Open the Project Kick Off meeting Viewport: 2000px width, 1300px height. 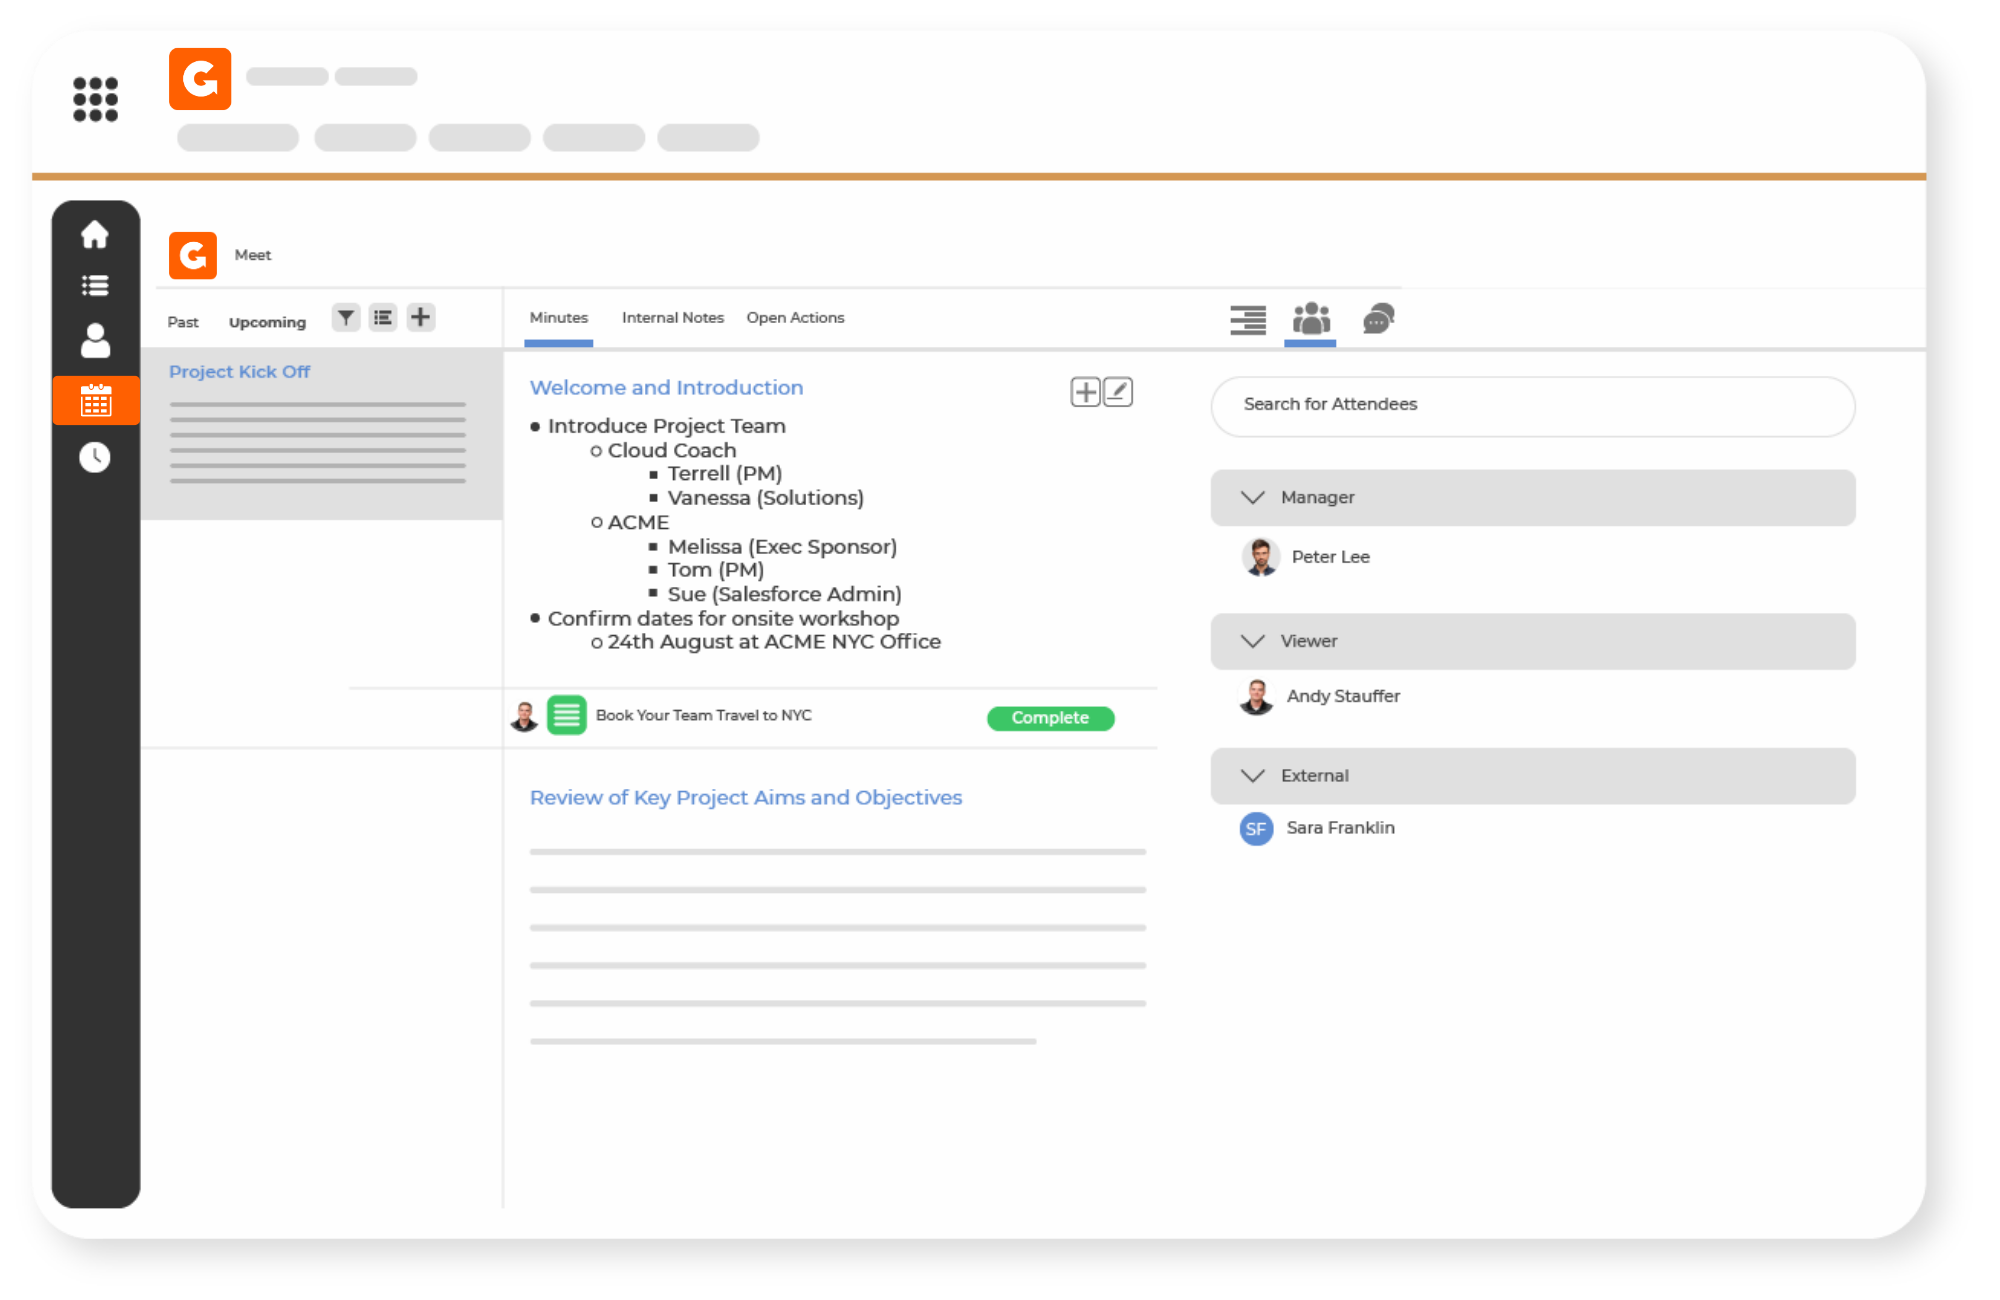pos(239,371)
